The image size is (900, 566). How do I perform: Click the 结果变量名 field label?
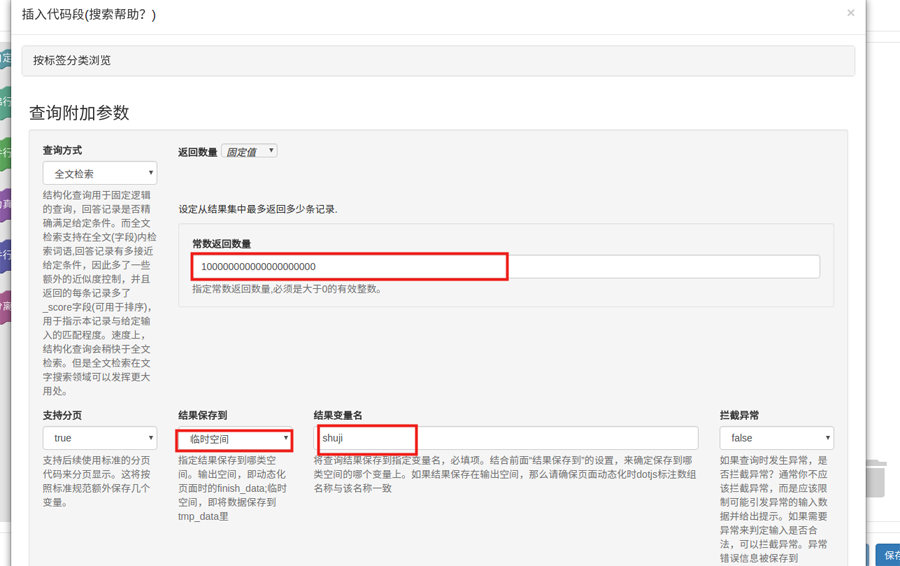[x=337, y=415]
